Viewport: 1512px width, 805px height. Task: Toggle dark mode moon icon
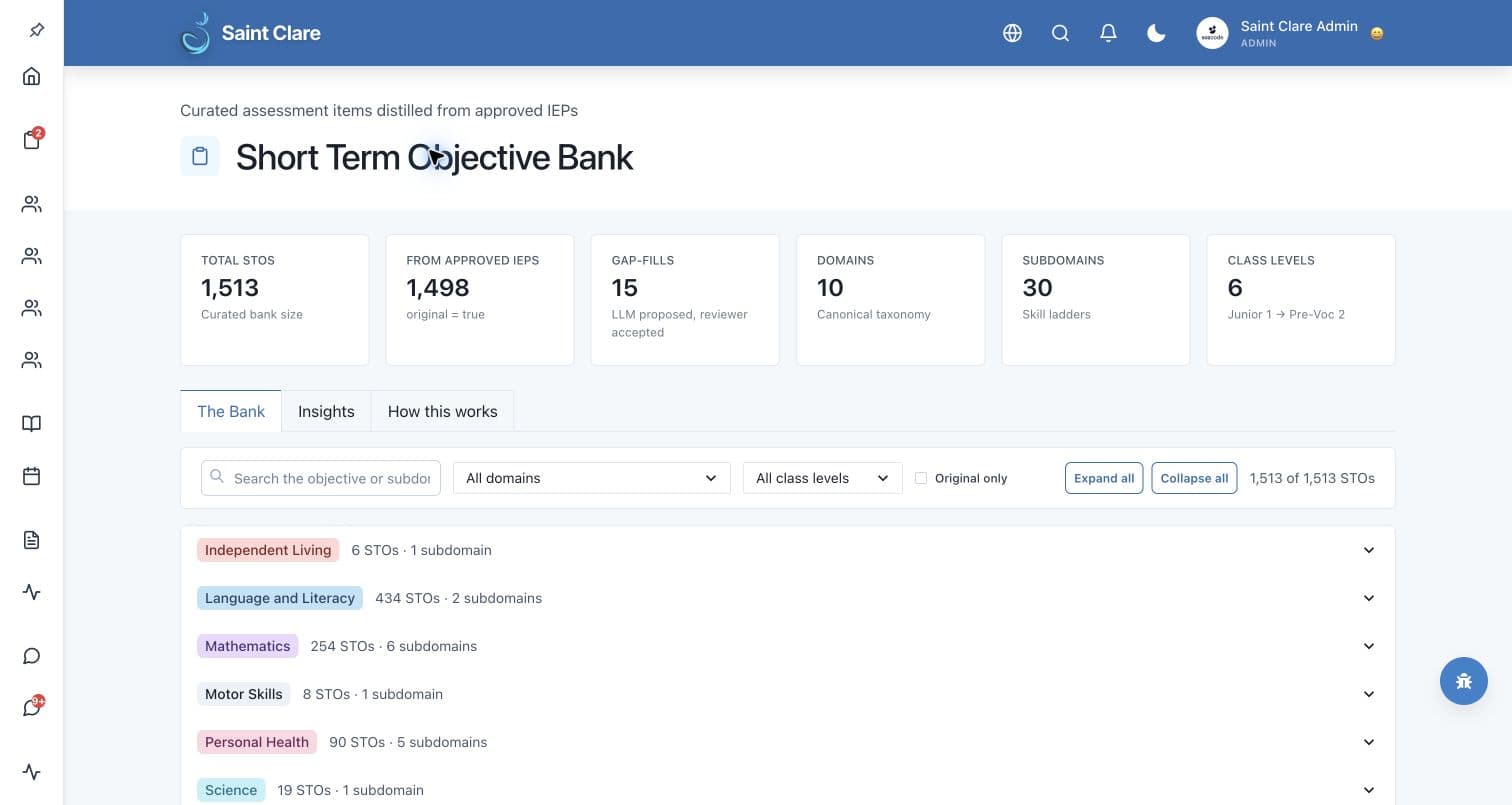click(1156, 33)
